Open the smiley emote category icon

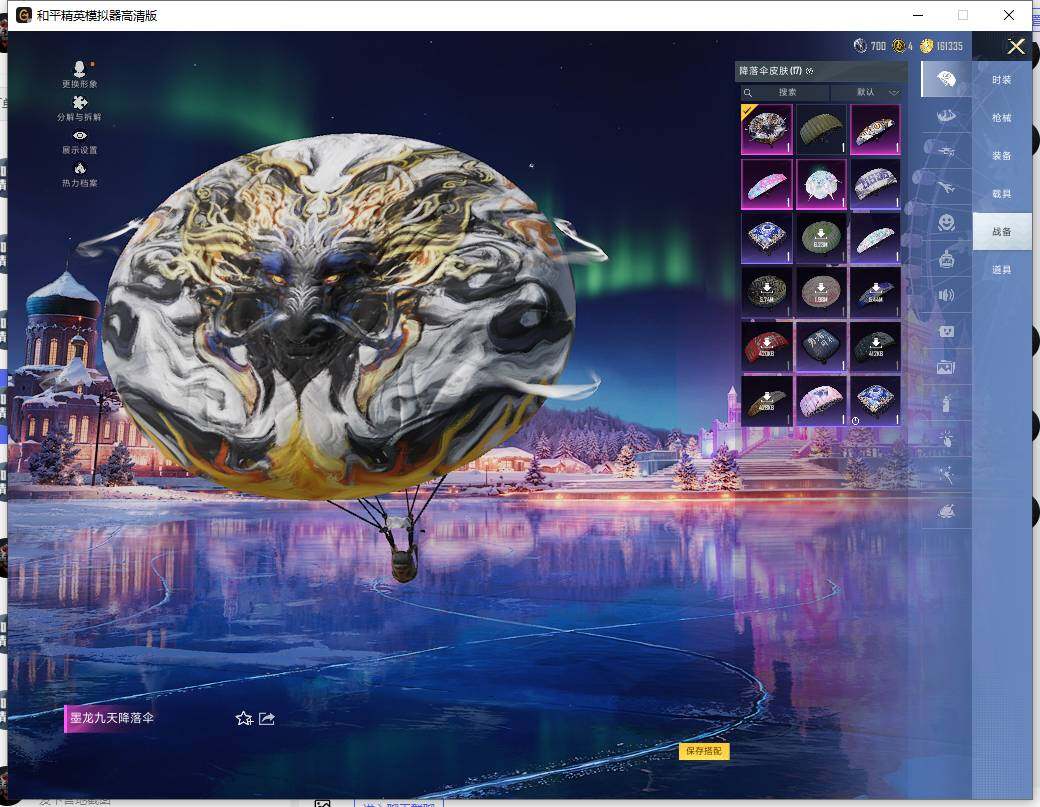[x=946, y=223]
